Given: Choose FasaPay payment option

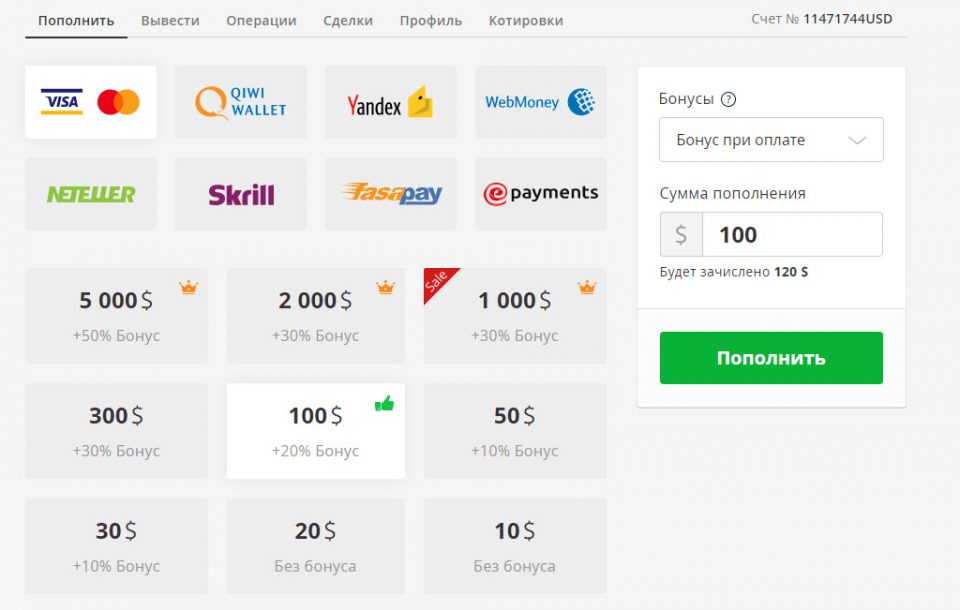Looking at the screenshot, I should click(x=390, y=194).
